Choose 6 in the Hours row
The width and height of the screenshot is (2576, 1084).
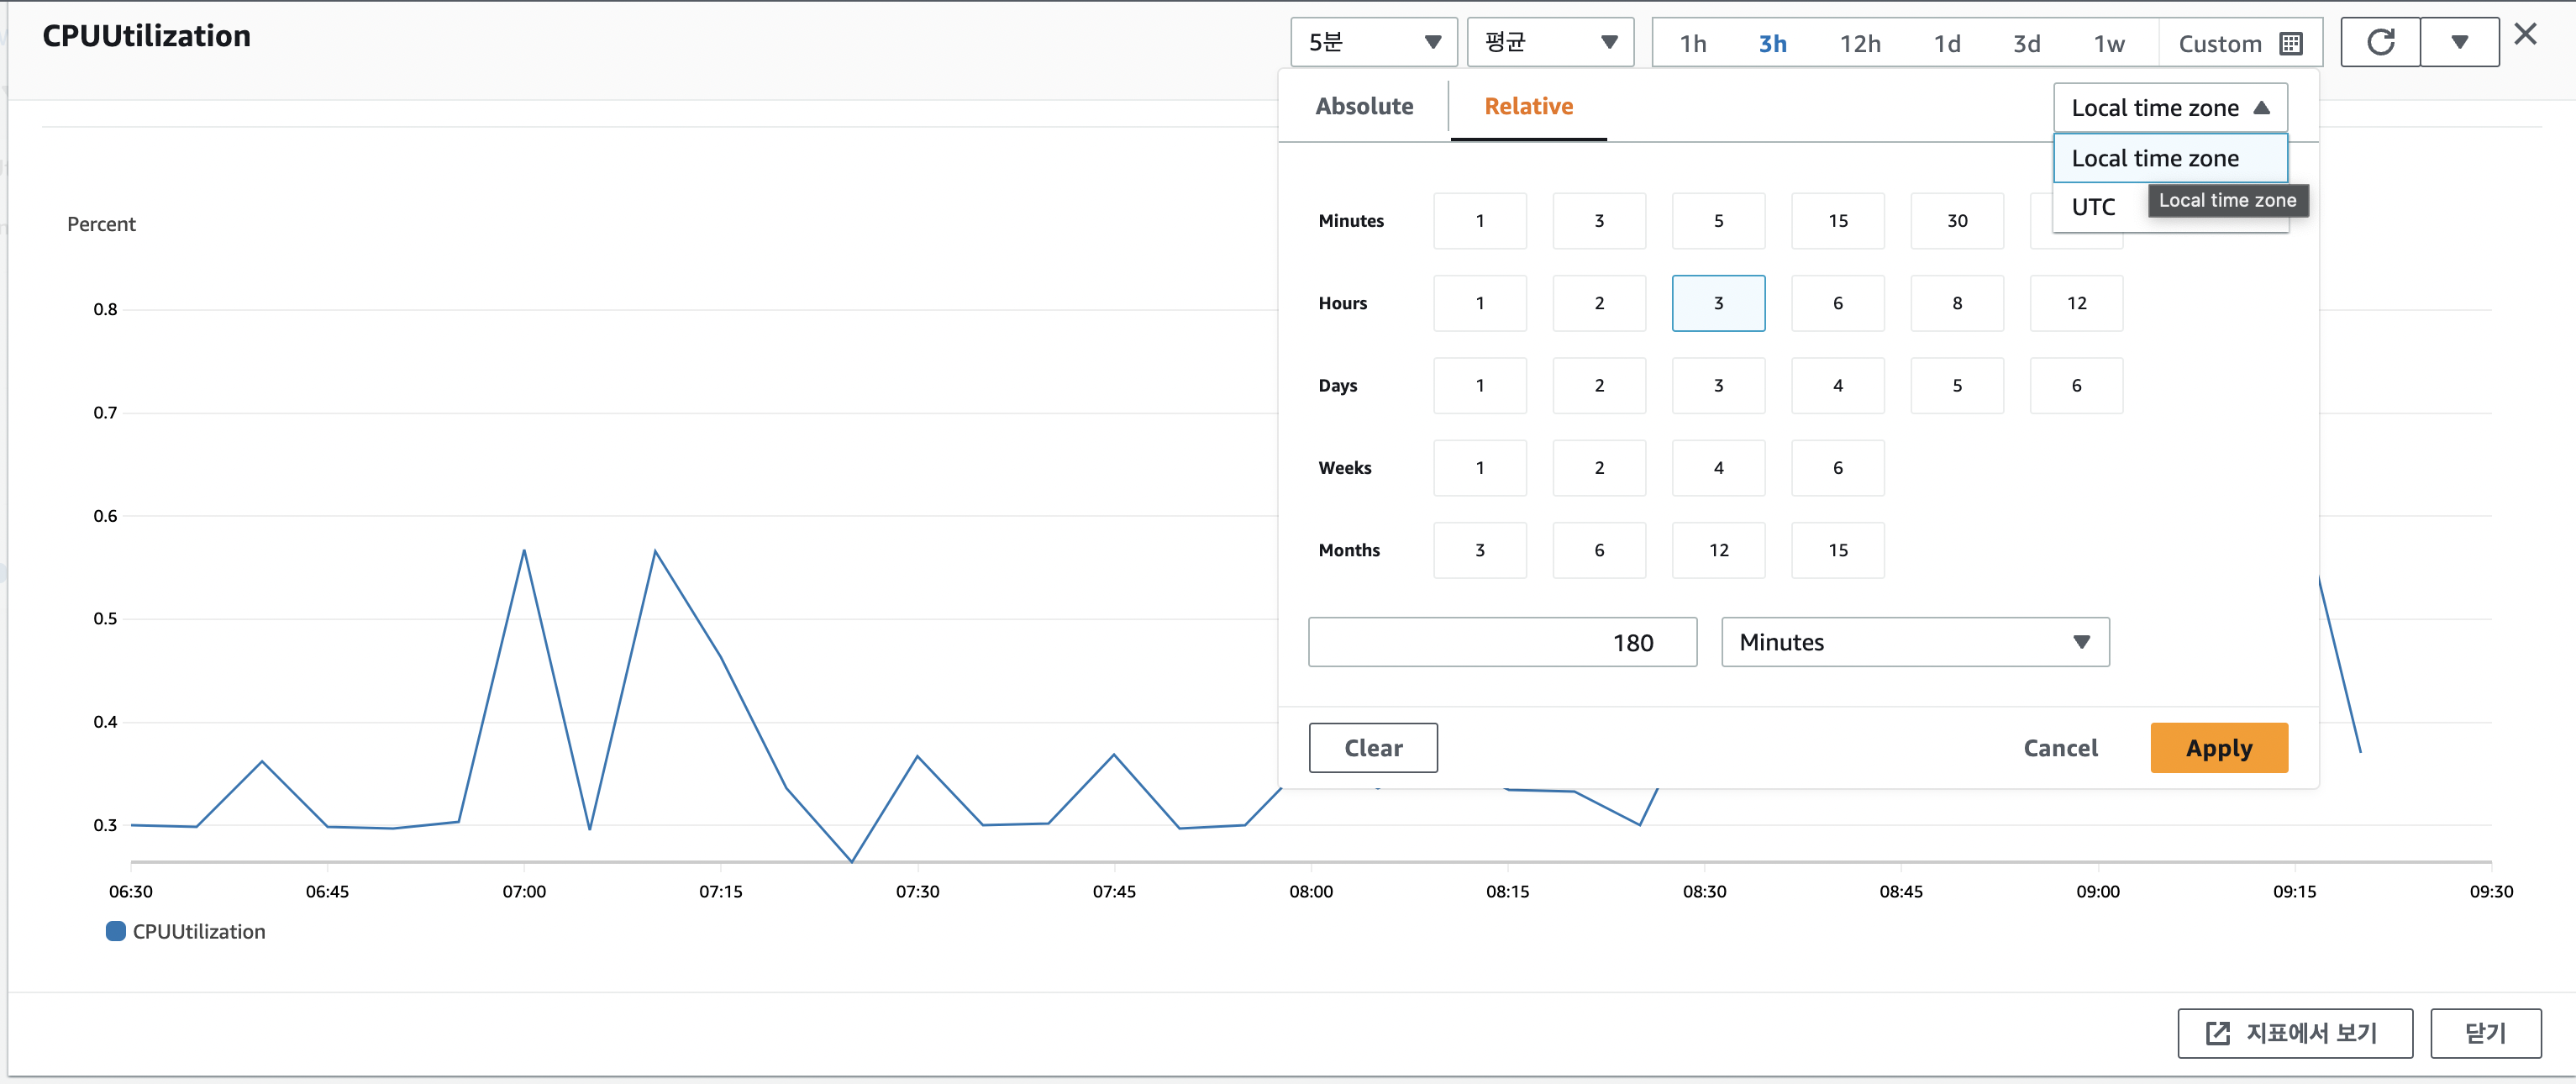click(1837, 303)
